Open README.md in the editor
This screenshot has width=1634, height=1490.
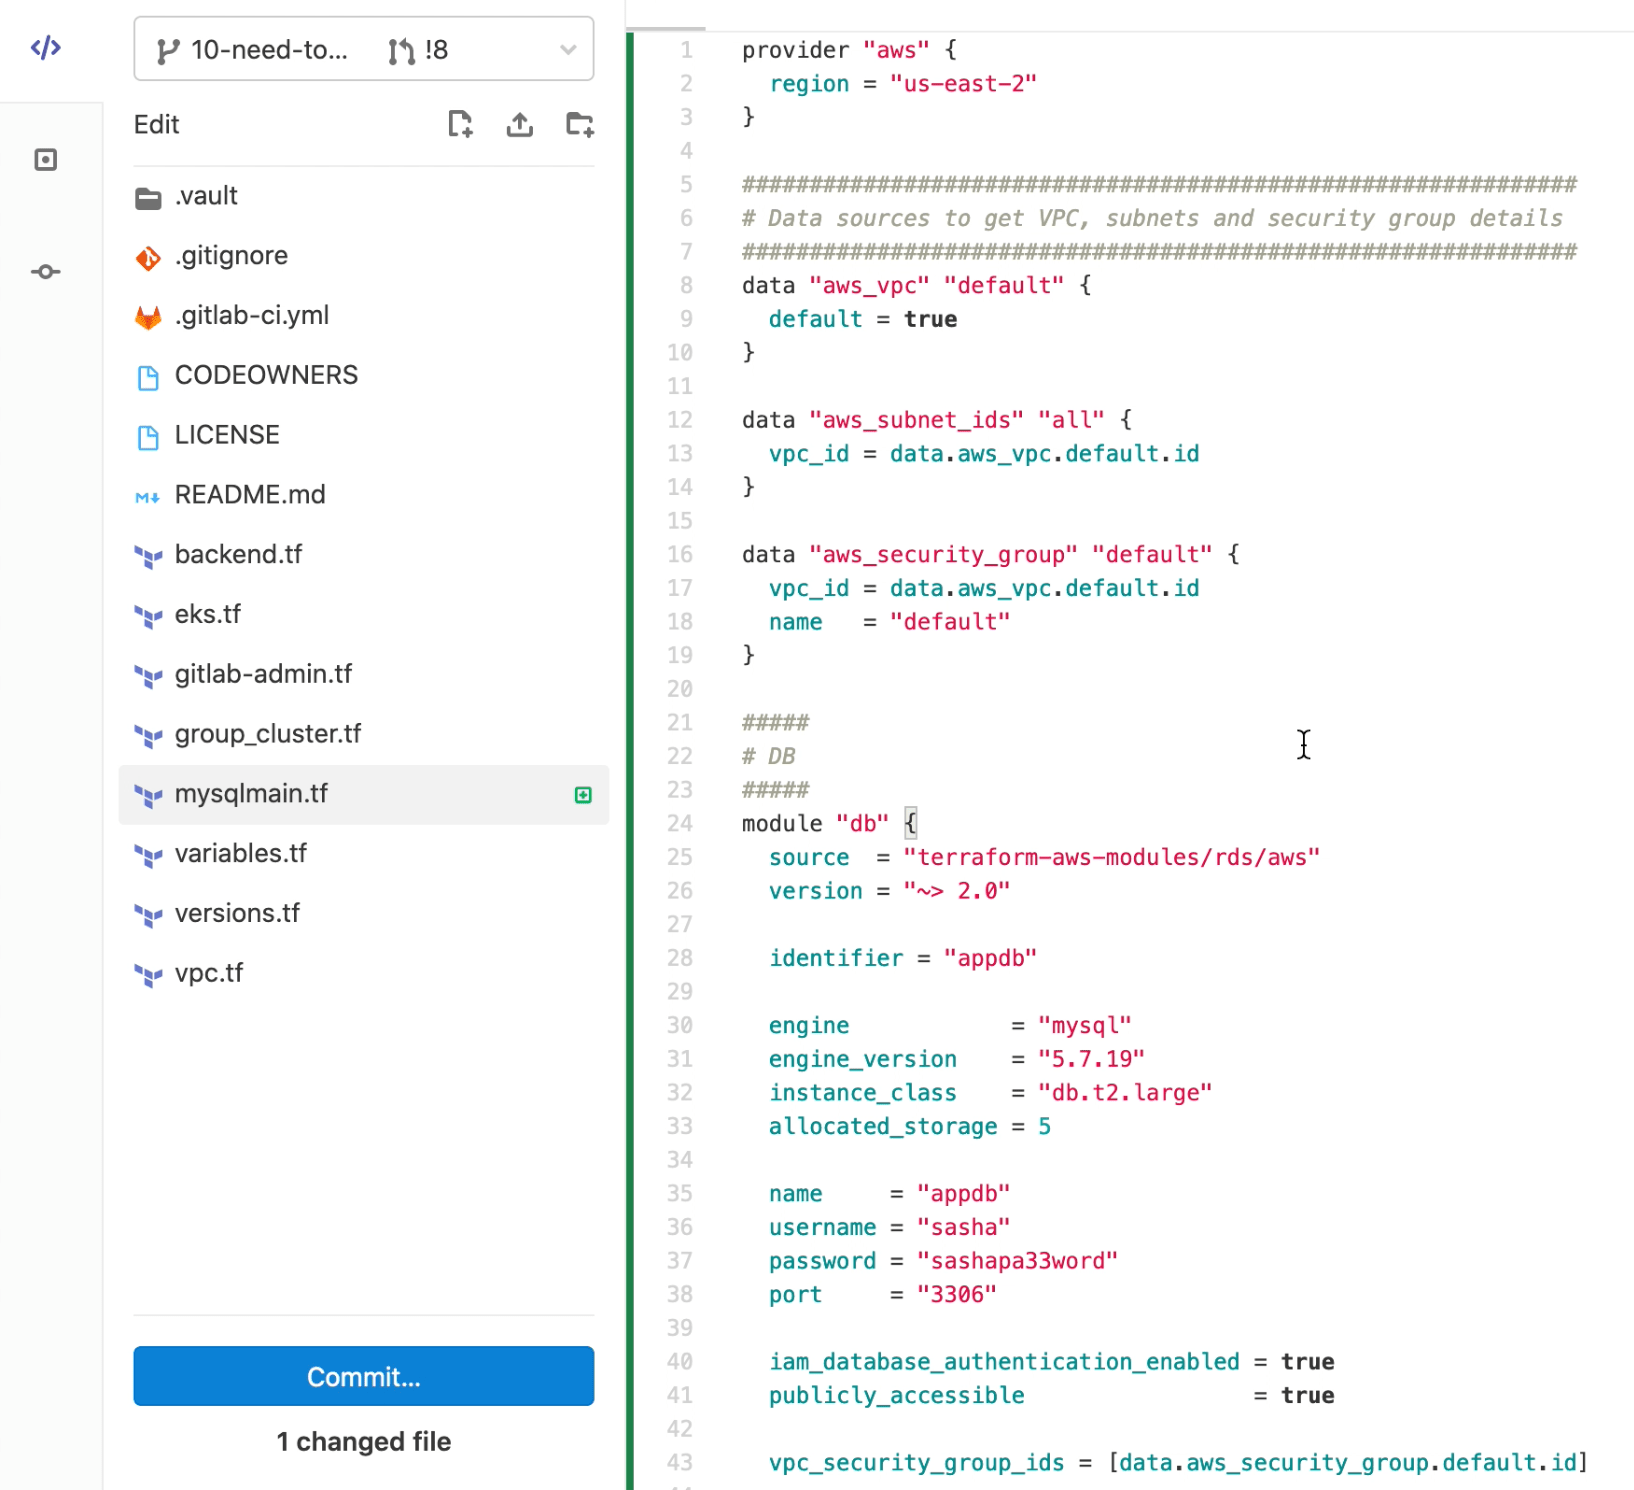click(x=250, y=494)
